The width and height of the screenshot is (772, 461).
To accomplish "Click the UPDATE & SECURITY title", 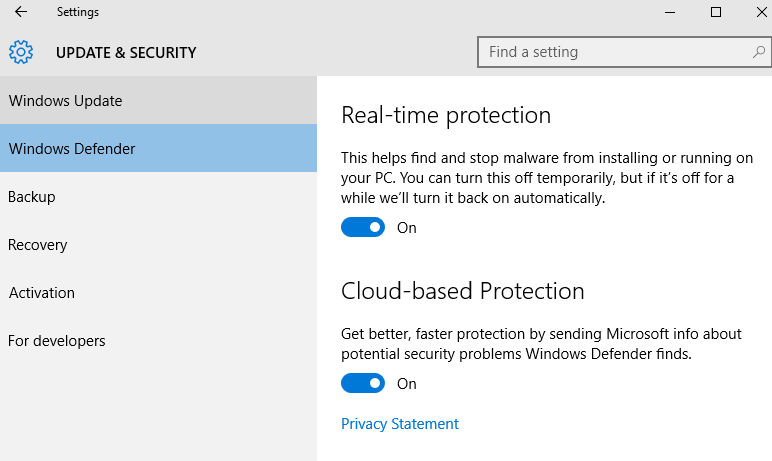I will (x=126, y=52).
